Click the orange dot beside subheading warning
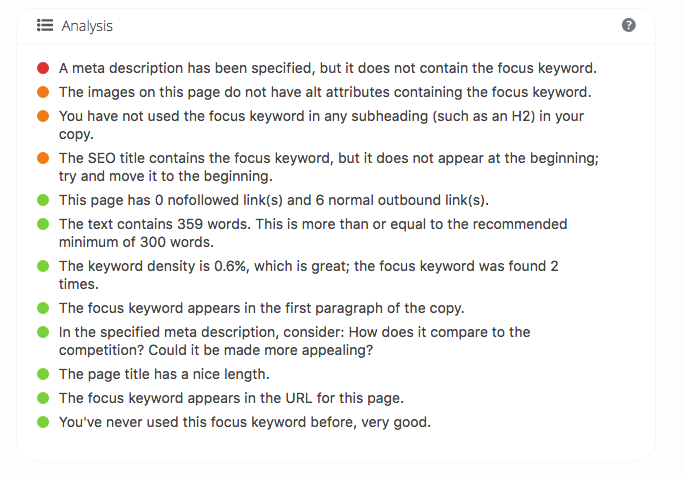The width and height of the screenshot is (684, 479). click(43, 116)
